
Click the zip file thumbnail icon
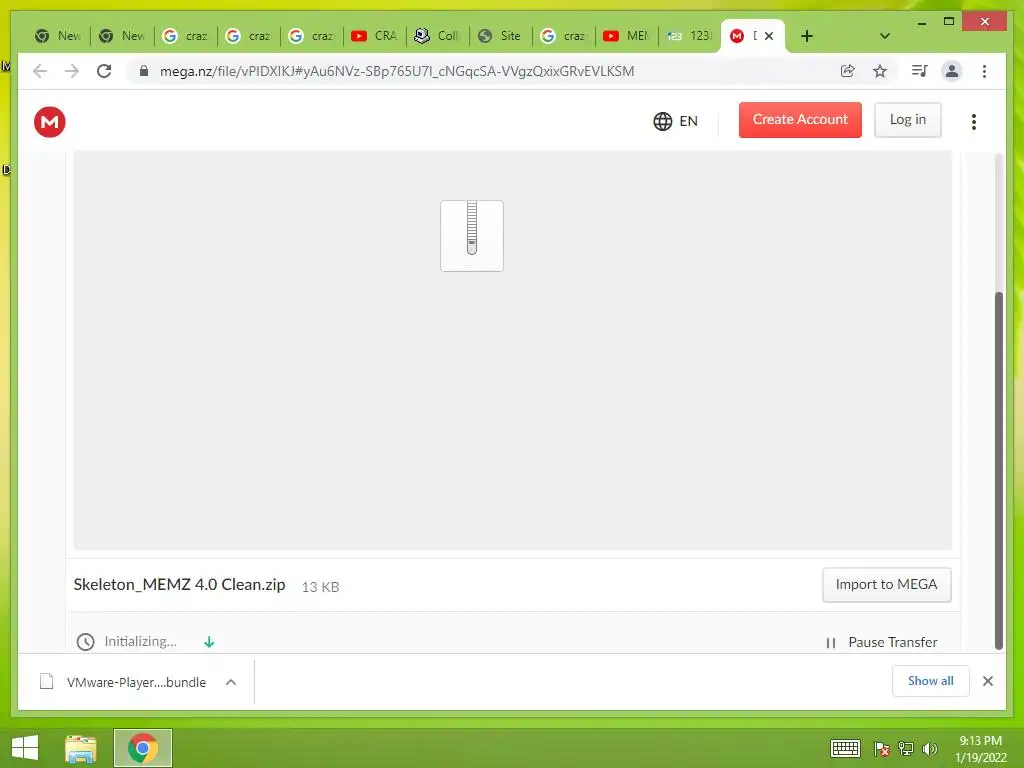(472, 236)
